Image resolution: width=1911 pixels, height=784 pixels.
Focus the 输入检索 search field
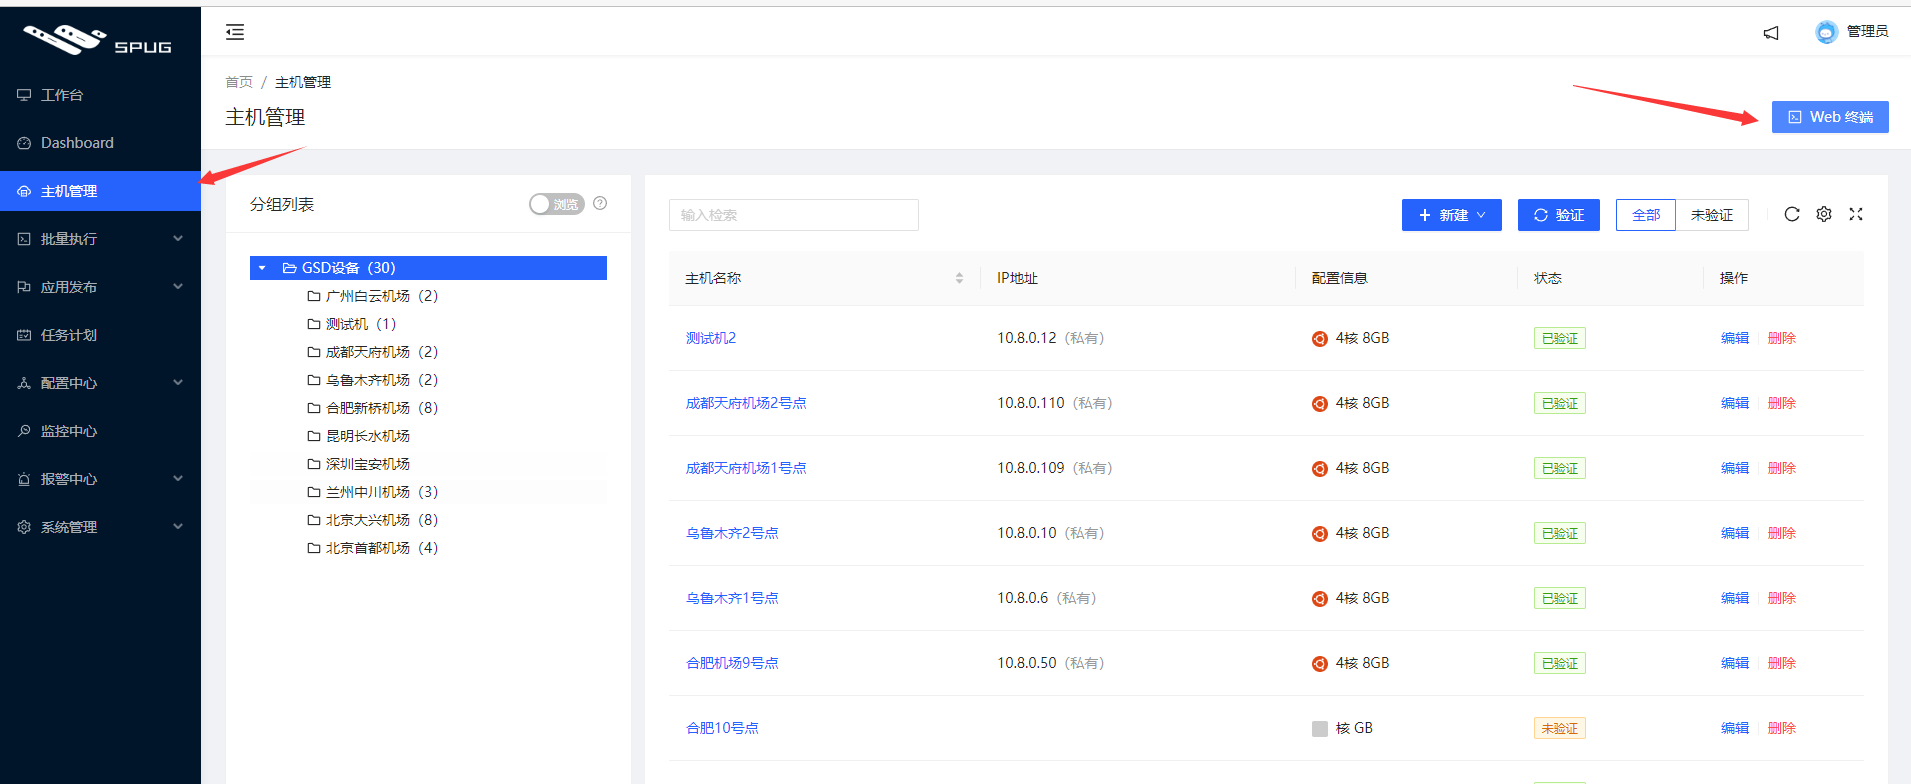(794, 215)
